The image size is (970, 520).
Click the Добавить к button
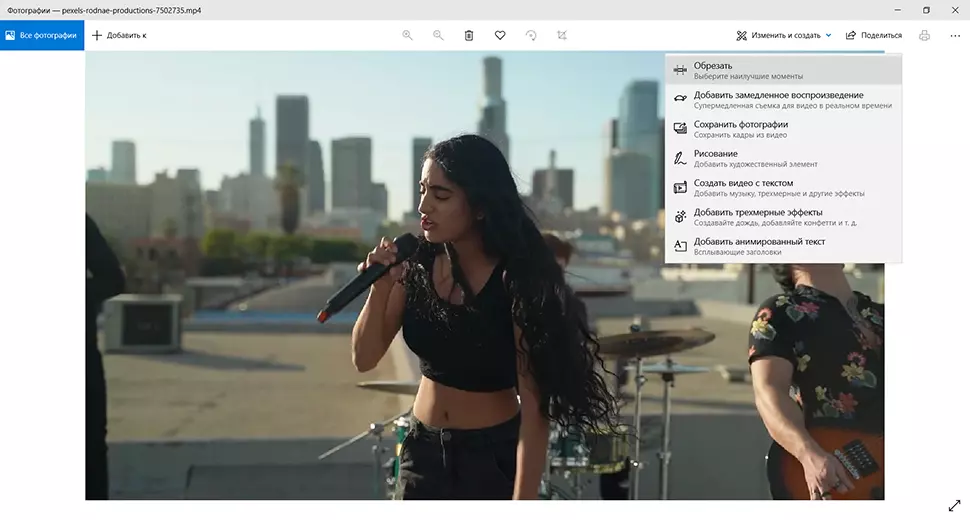119,35
